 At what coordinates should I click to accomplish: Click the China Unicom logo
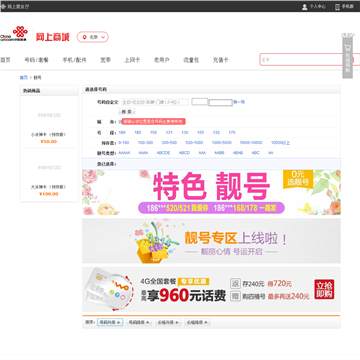(x=14, y=34)
